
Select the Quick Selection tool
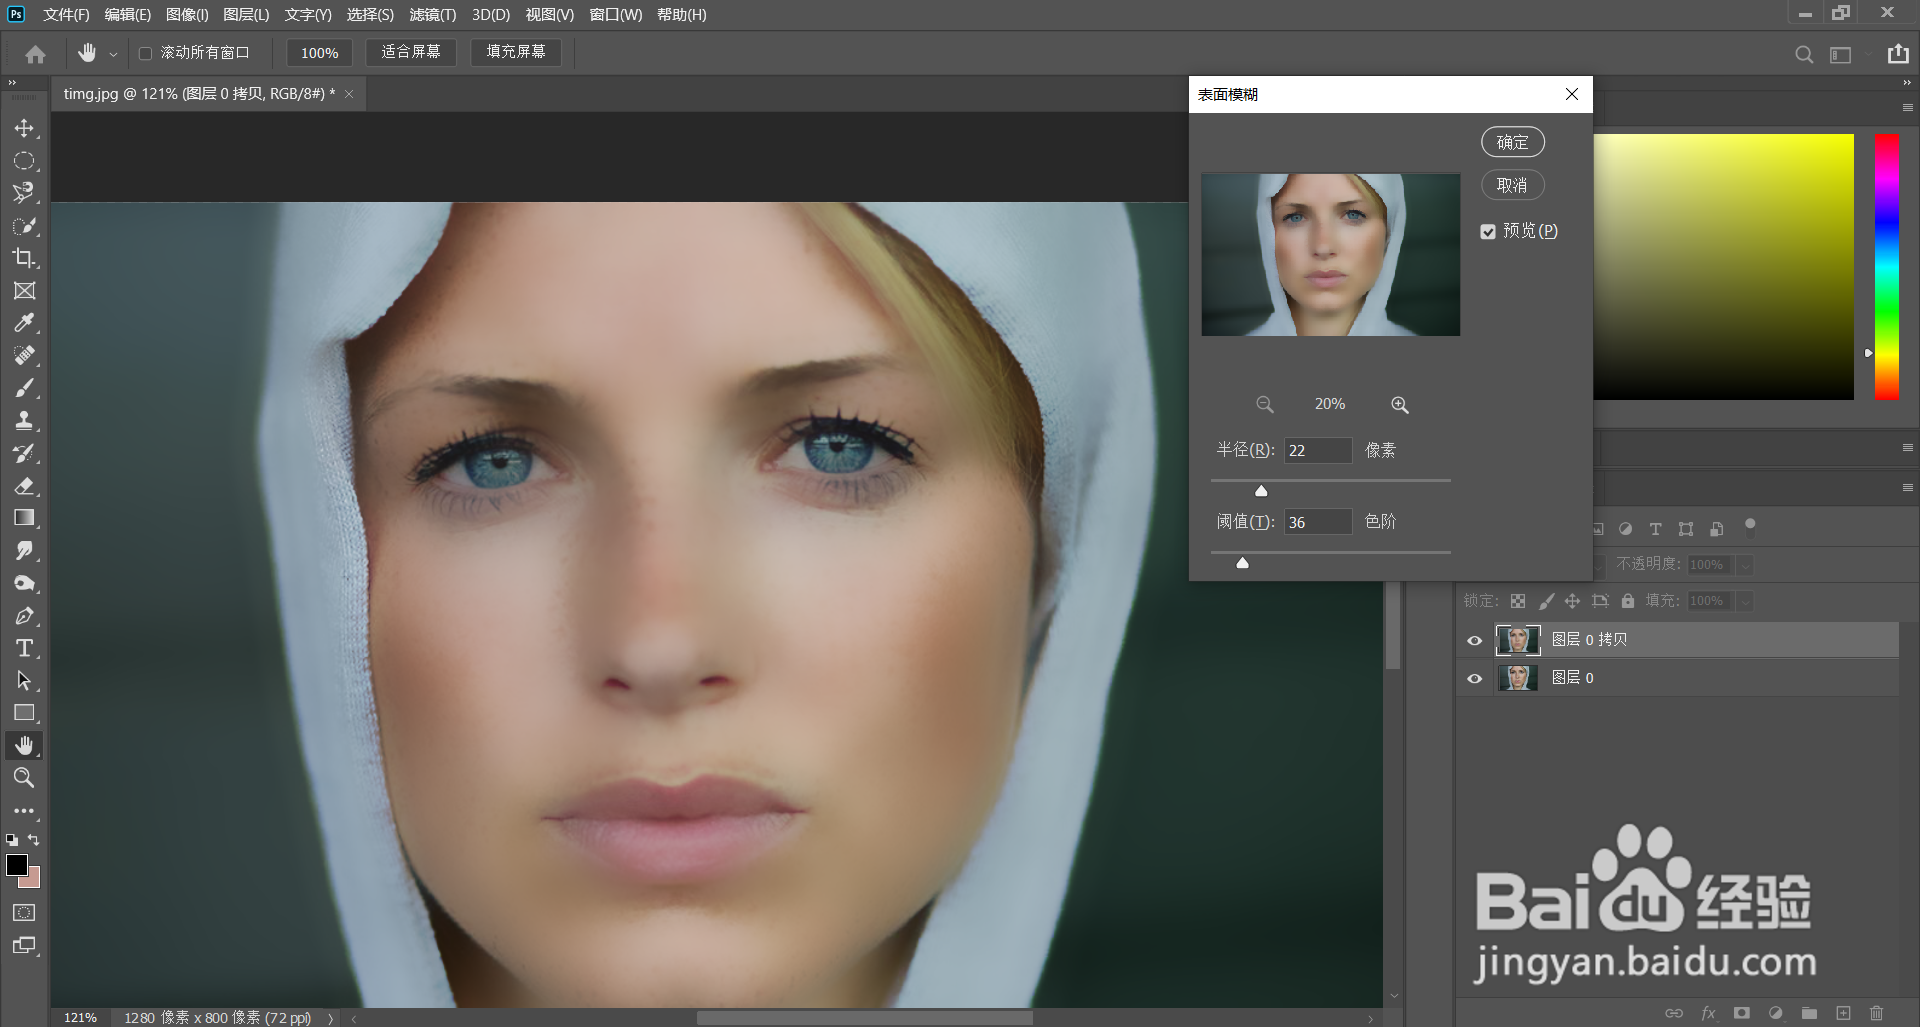coord(24,226)
